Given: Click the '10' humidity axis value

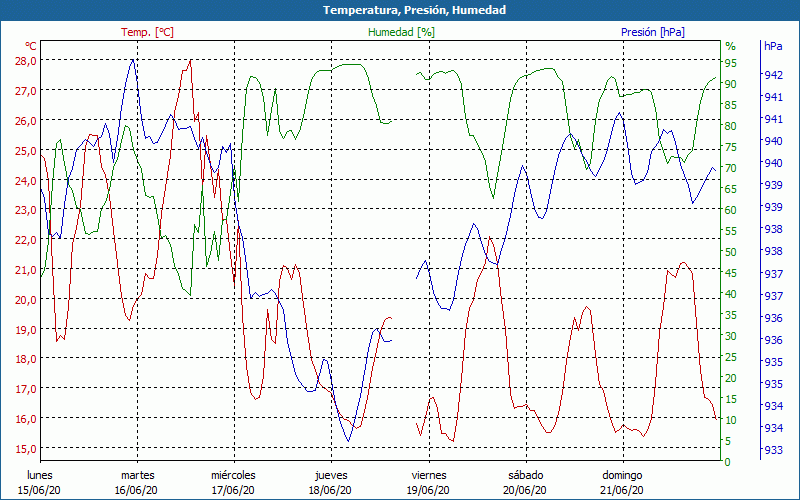Looking at the screenshot, I should 731,420.
